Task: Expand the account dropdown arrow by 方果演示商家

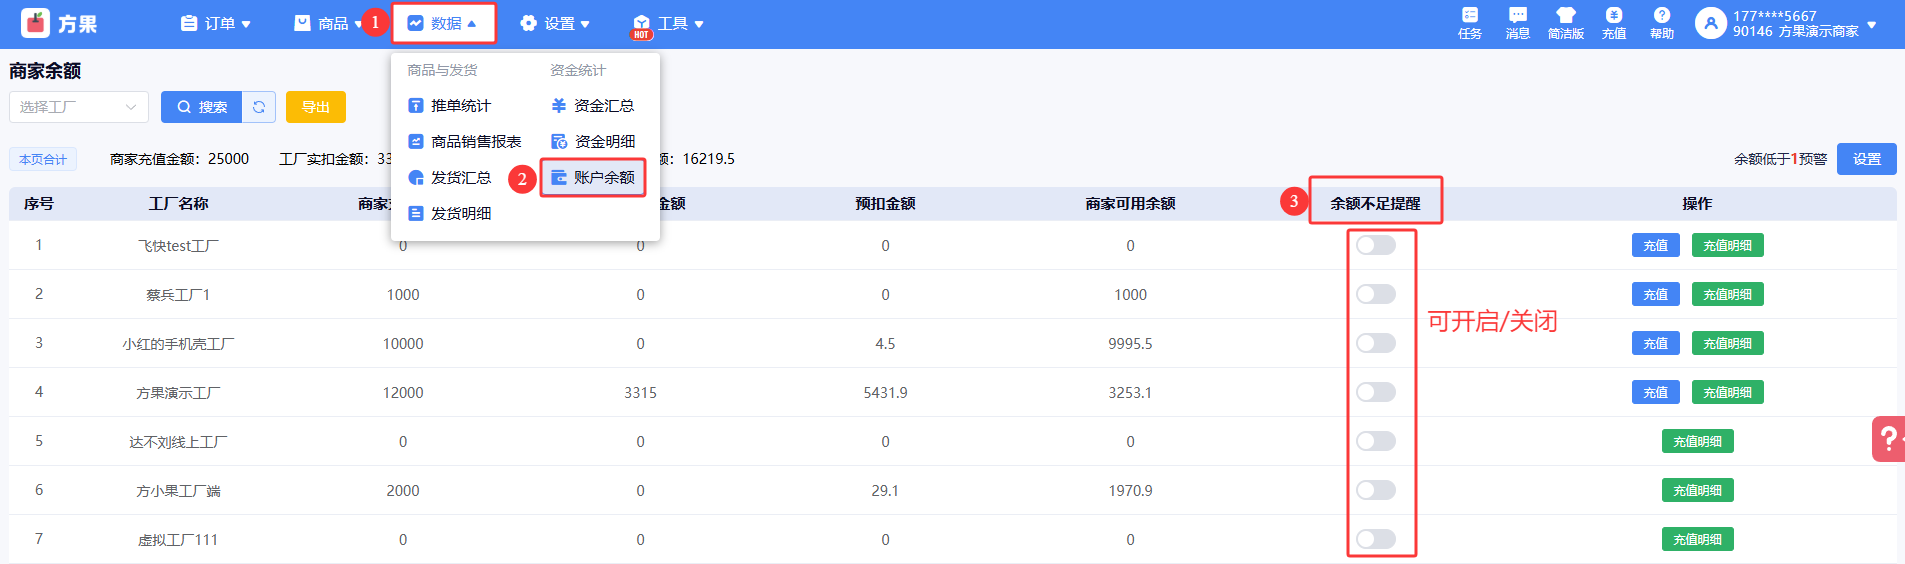Action: click(x=1871, y=25)
